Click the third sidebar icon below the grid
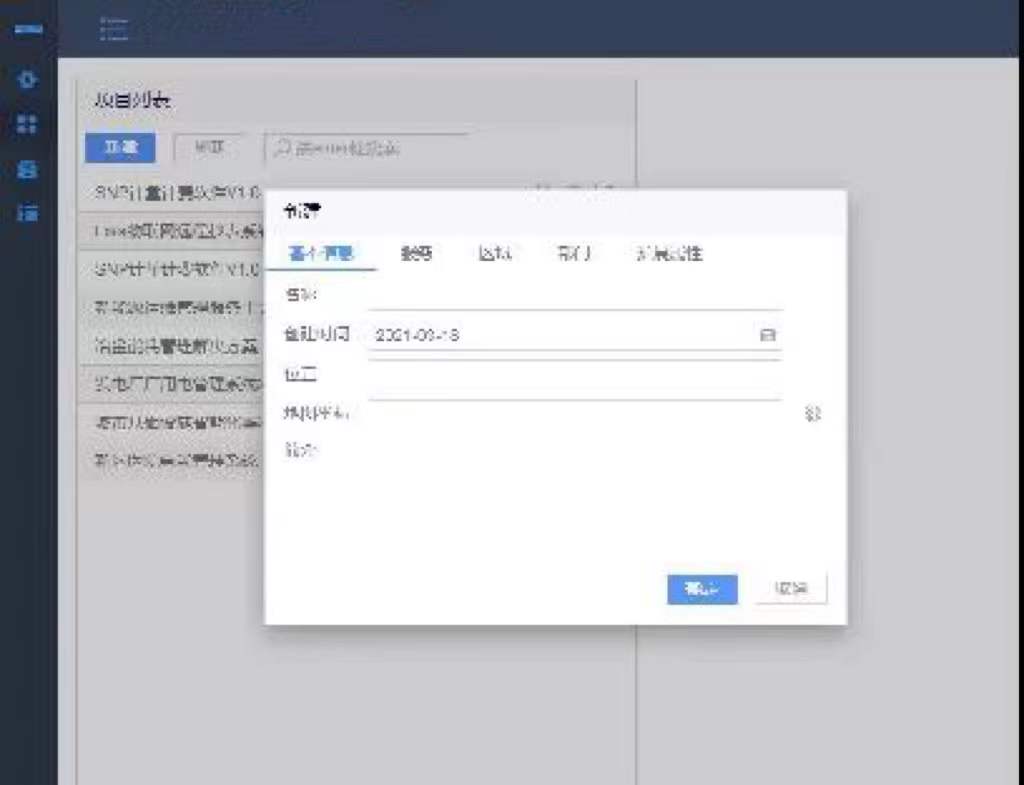The image size is (1024, 785). pos(28,169)
